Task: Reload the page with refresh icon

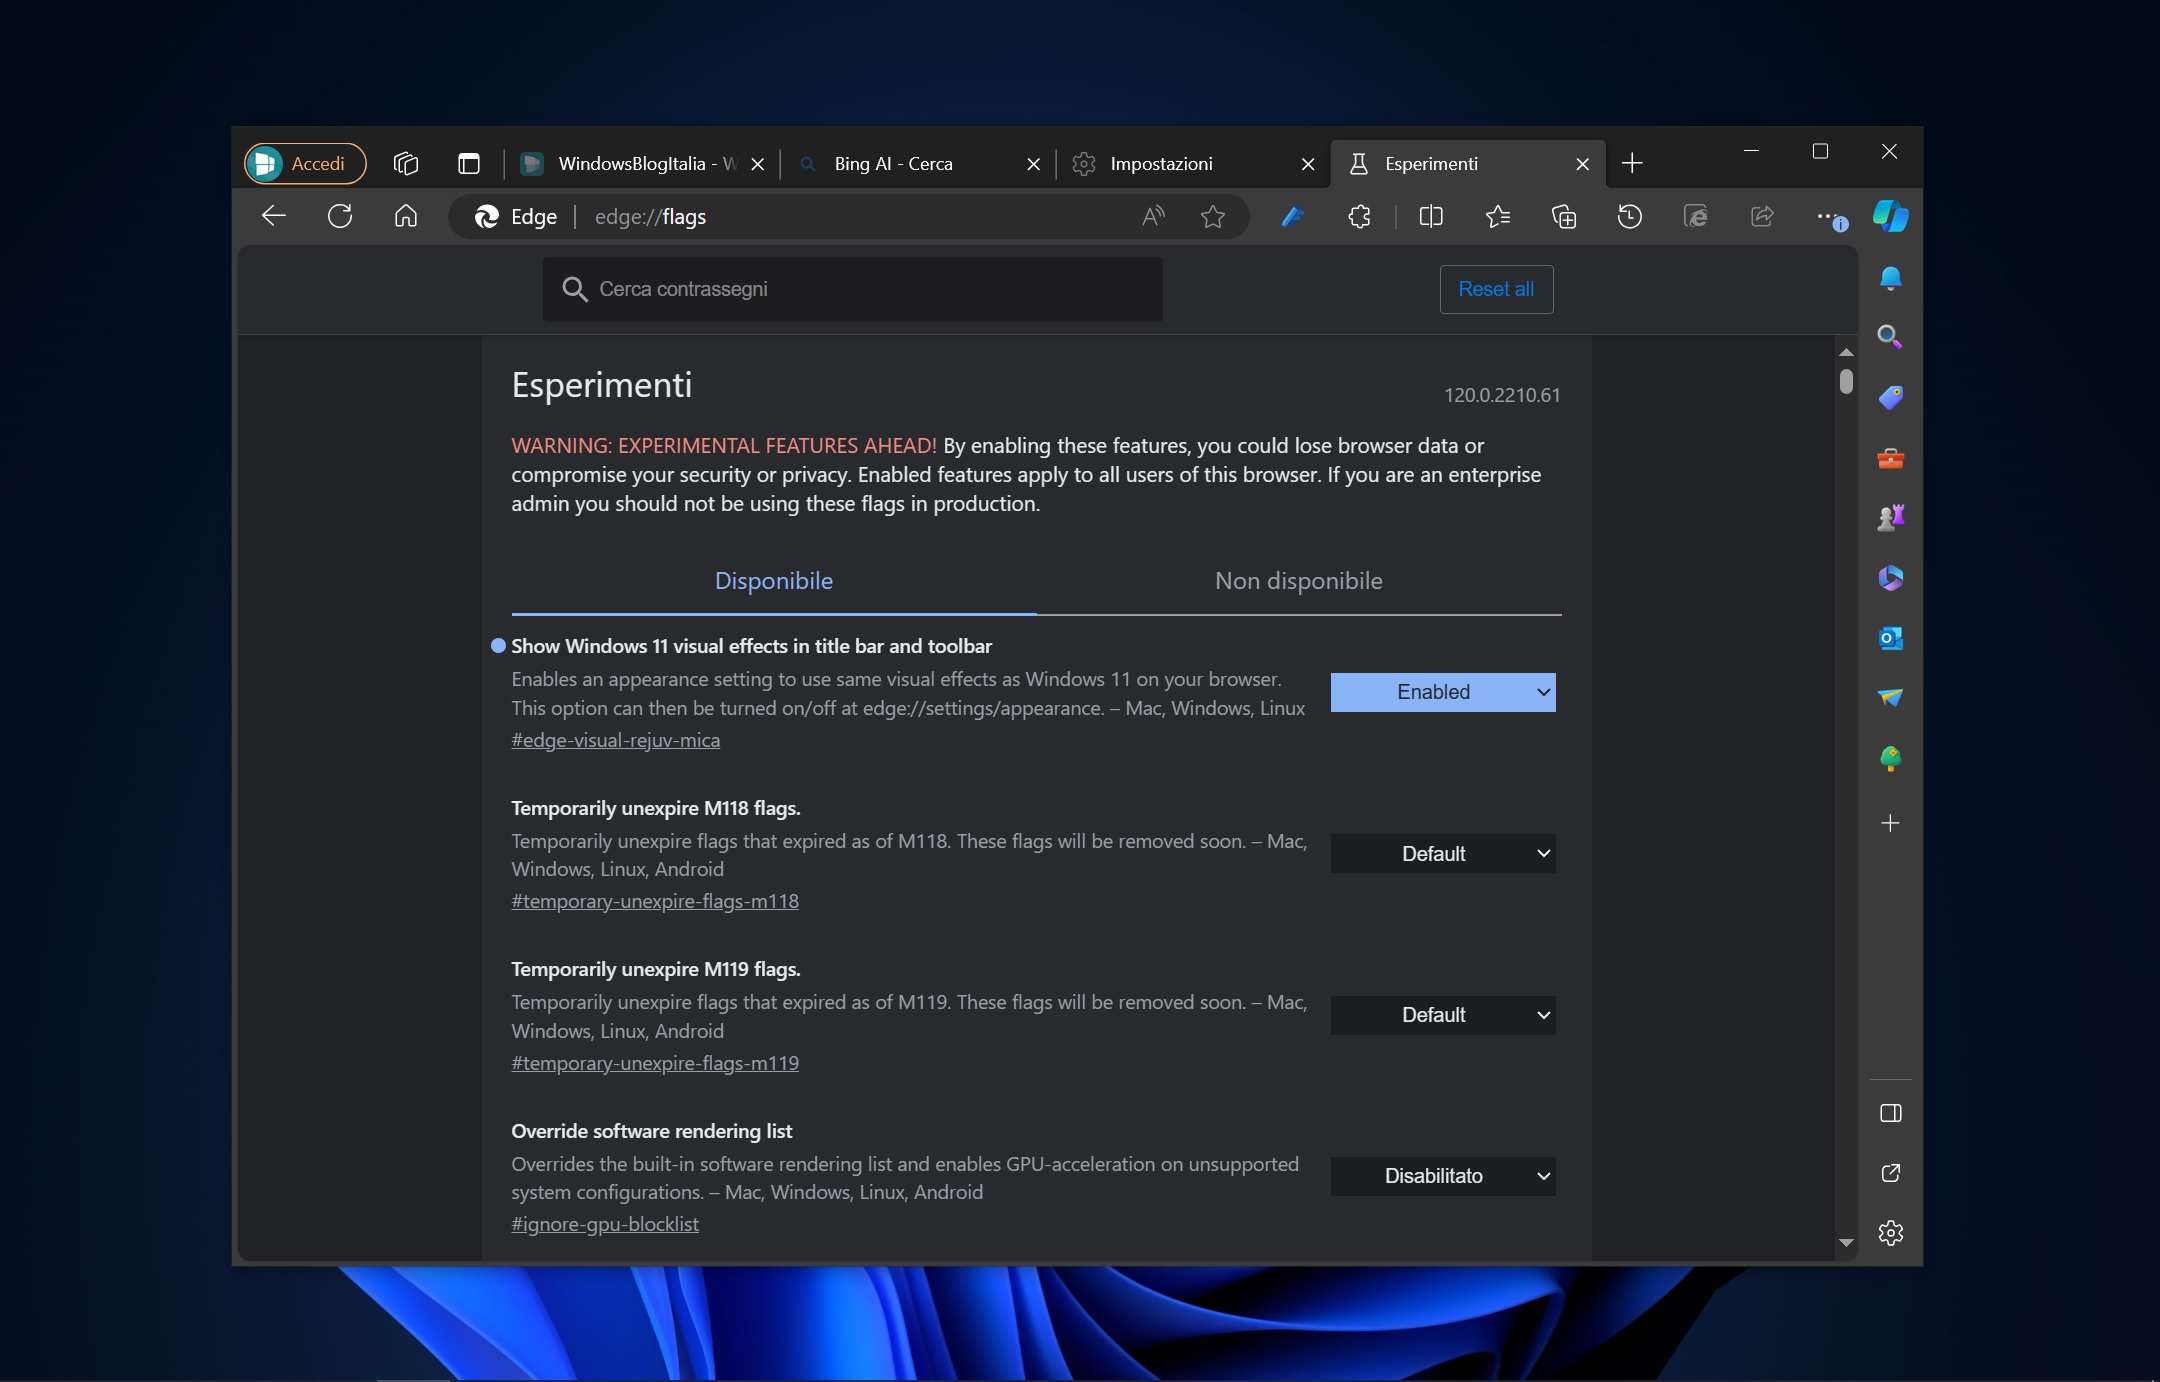Action: [340, 216]
